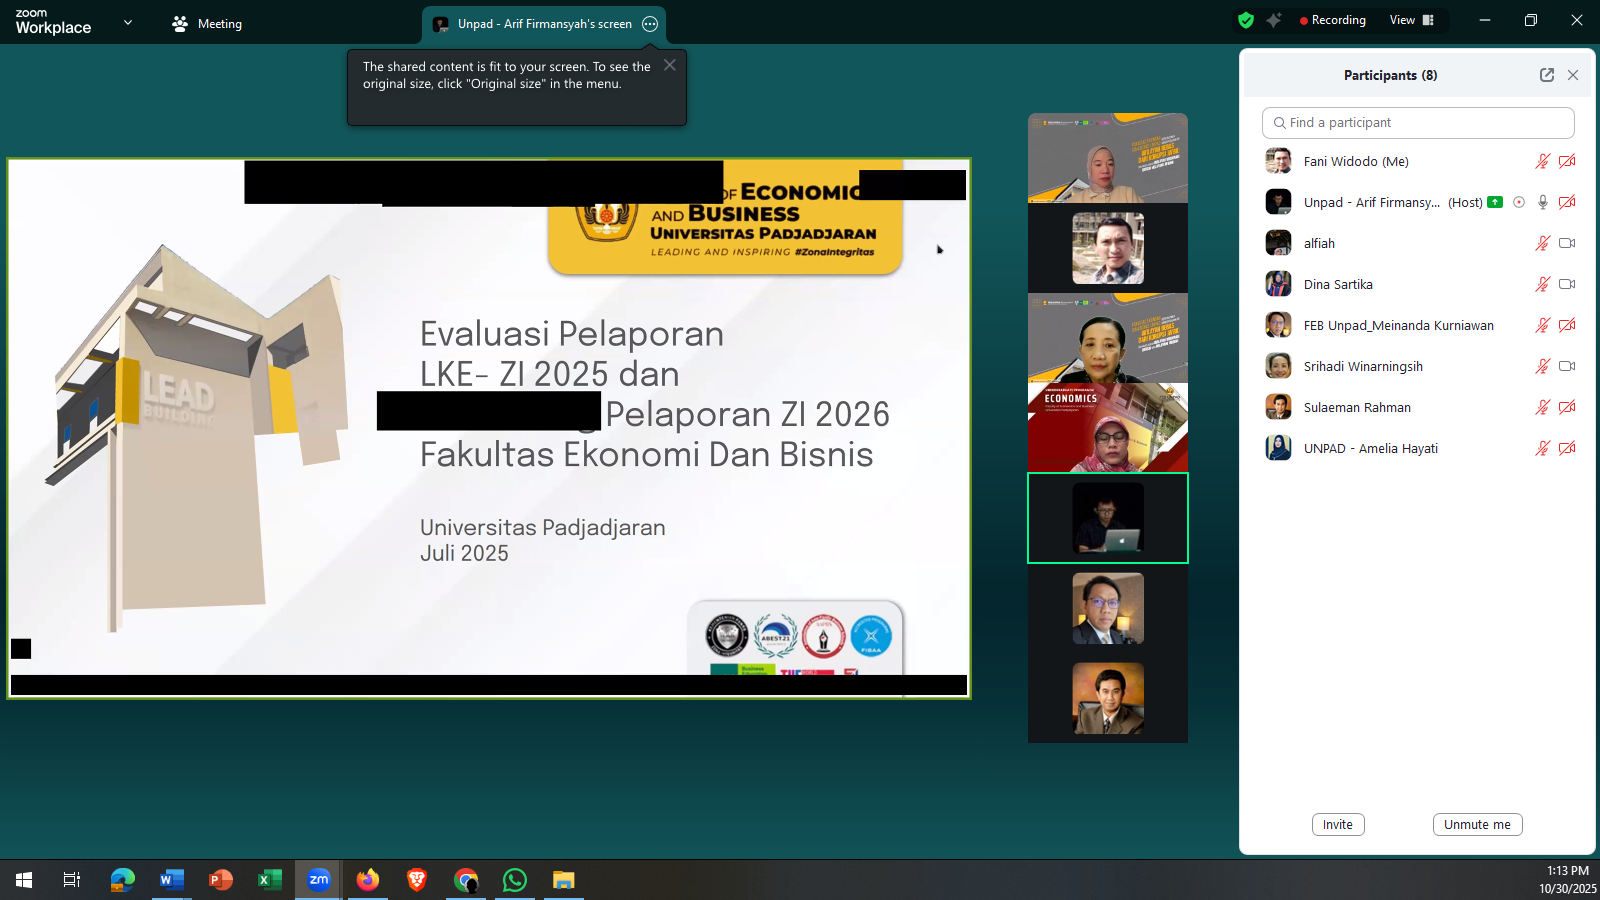Toggle Fani Widodo's muted microphone icon
Screen dimensions: 1600x900
coord(1543,161)
